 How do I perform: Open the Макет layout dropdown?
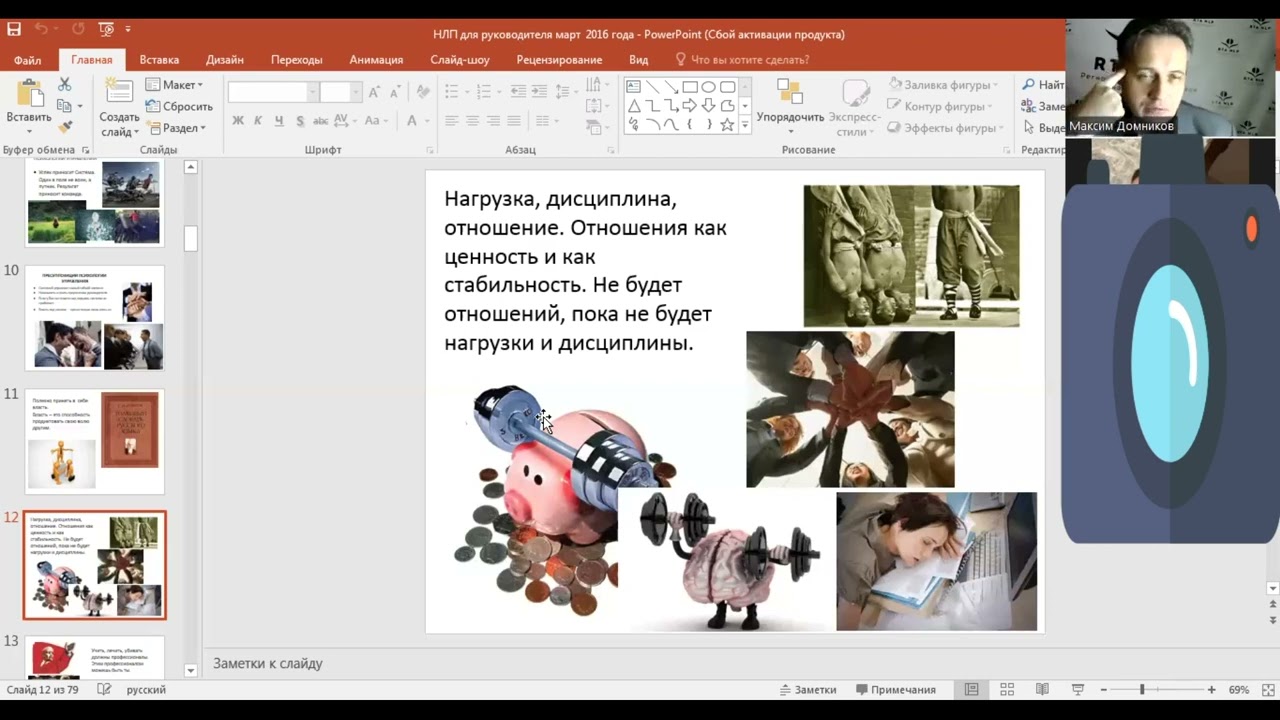175,85
